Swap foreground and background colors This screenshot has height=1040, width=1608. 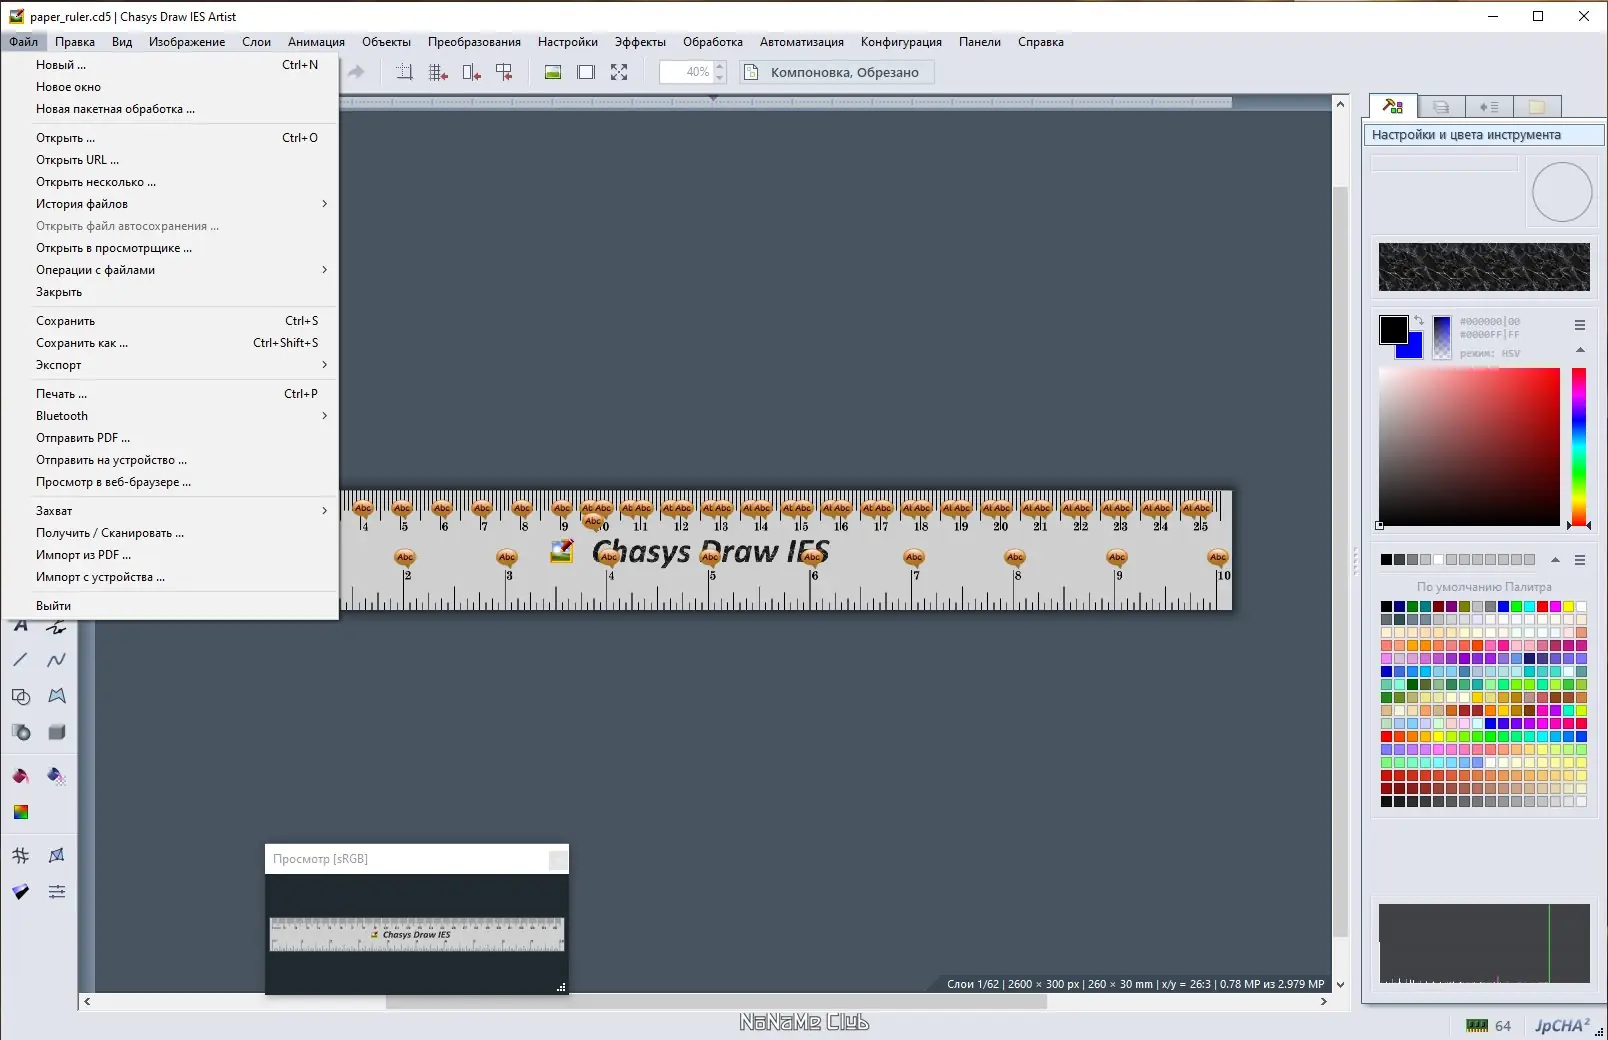1418,321
